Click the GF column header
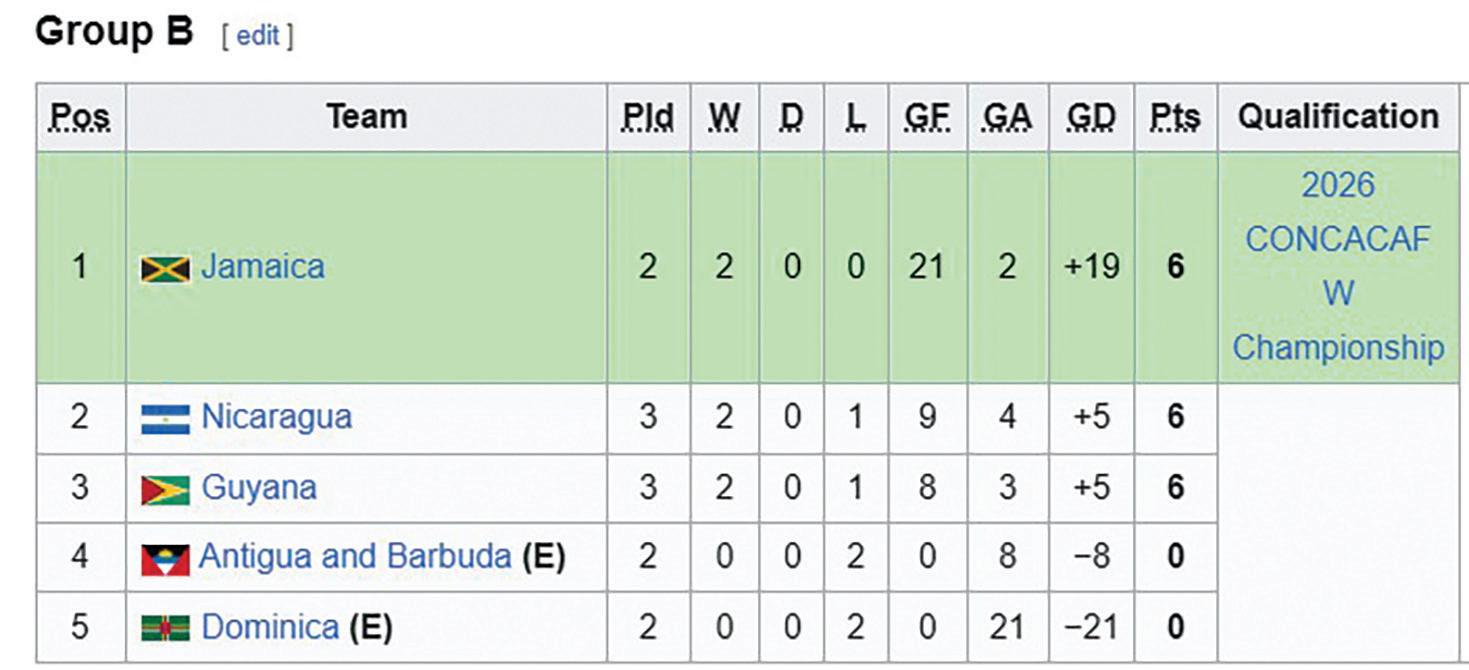 coord(927,117)
